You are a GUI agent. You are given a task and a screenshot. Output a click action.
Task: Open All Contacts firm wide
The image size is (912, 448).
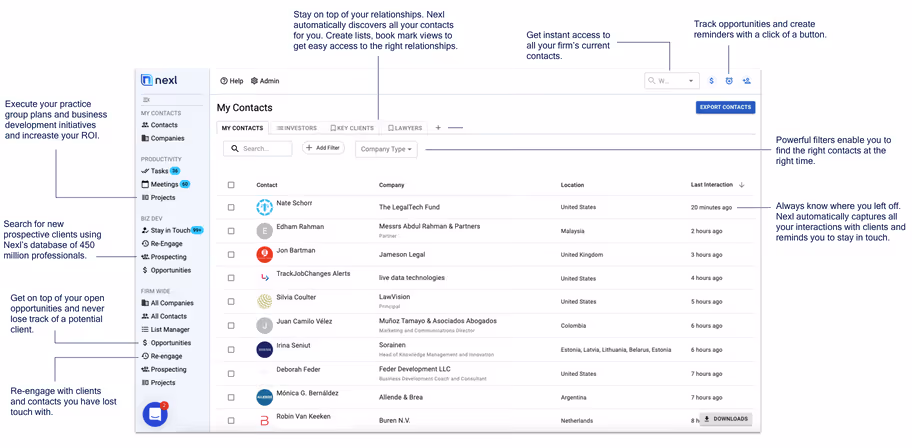[x=163, y=317]
